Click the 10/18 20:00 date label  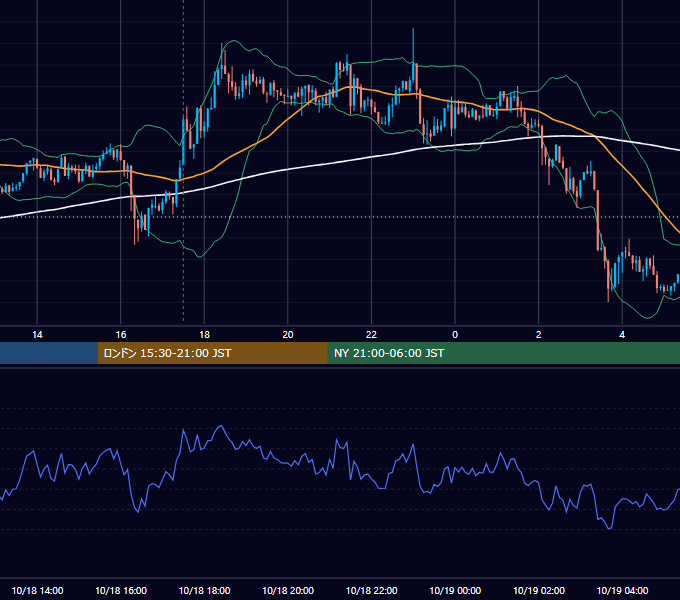288,590
